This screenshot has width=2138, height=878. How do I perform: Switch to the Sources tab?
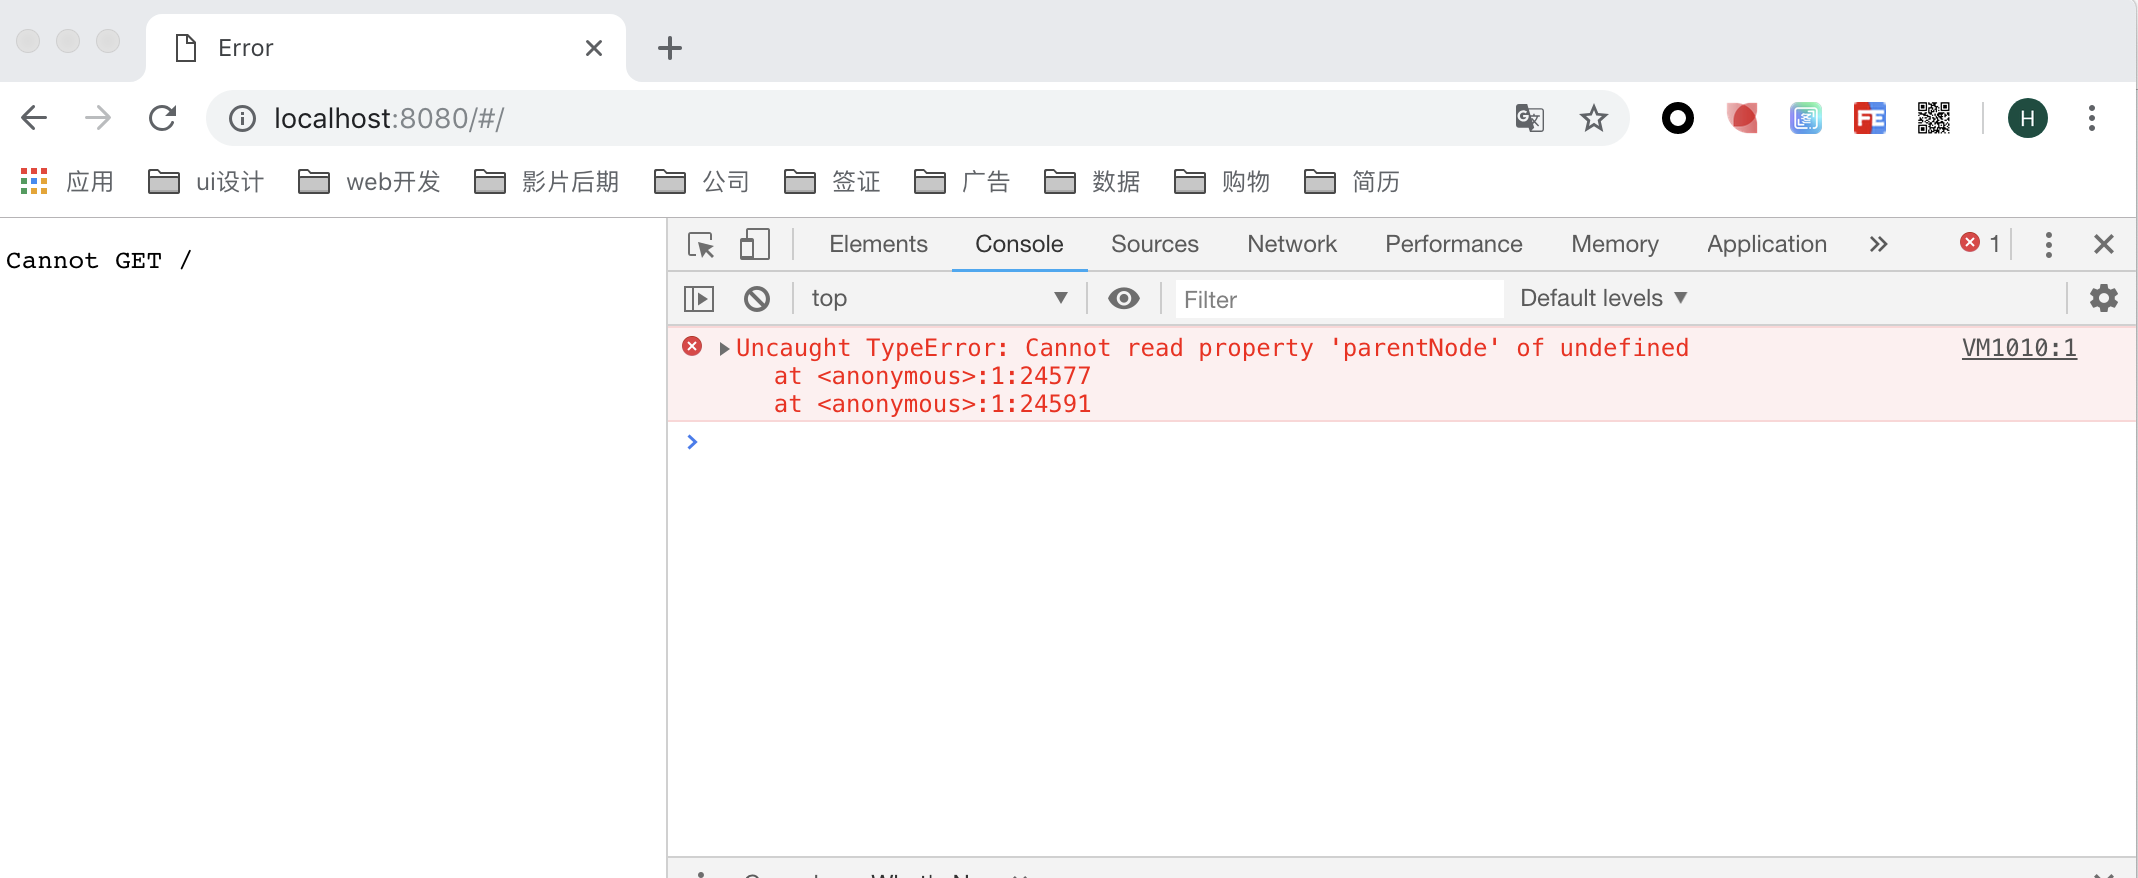tap(1154, 244)
